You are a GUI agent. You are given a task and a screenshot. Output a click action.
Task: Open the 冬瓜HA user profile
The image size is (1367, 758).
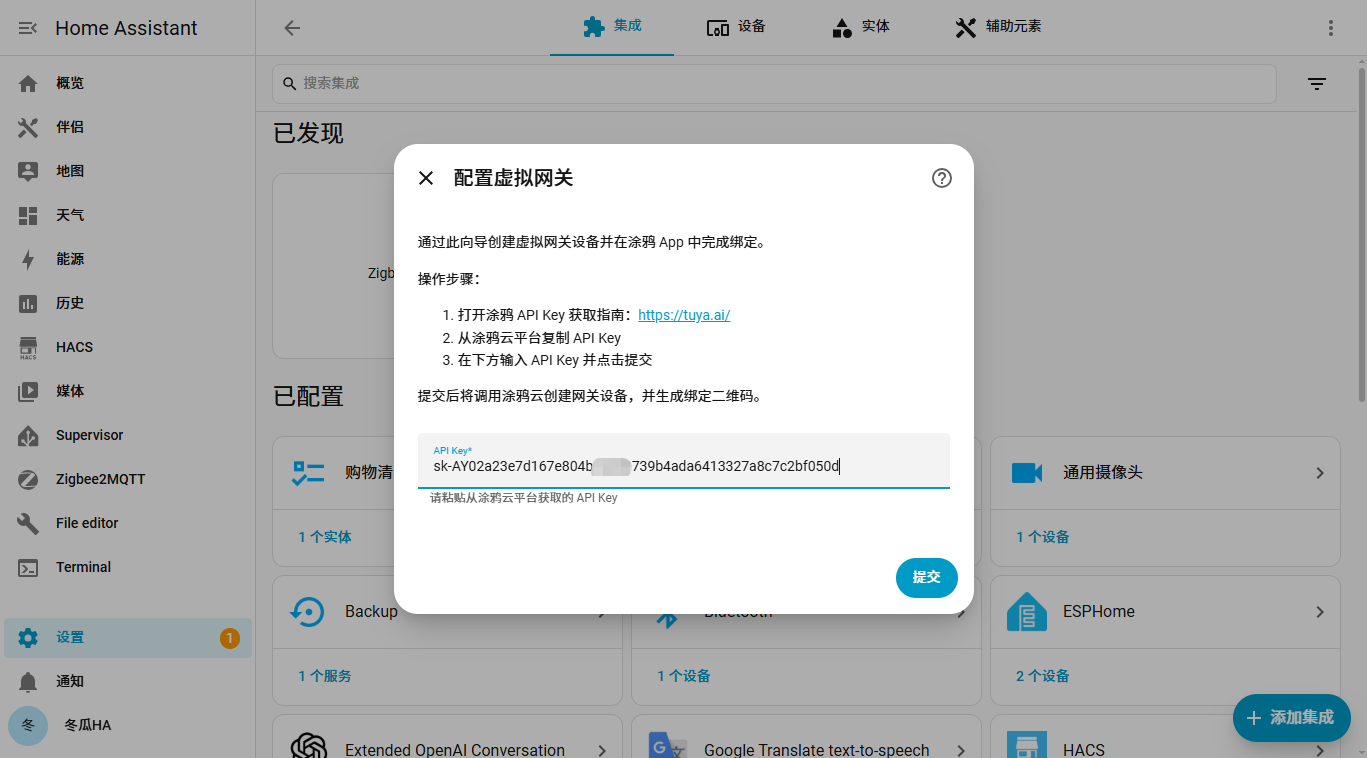128,725
